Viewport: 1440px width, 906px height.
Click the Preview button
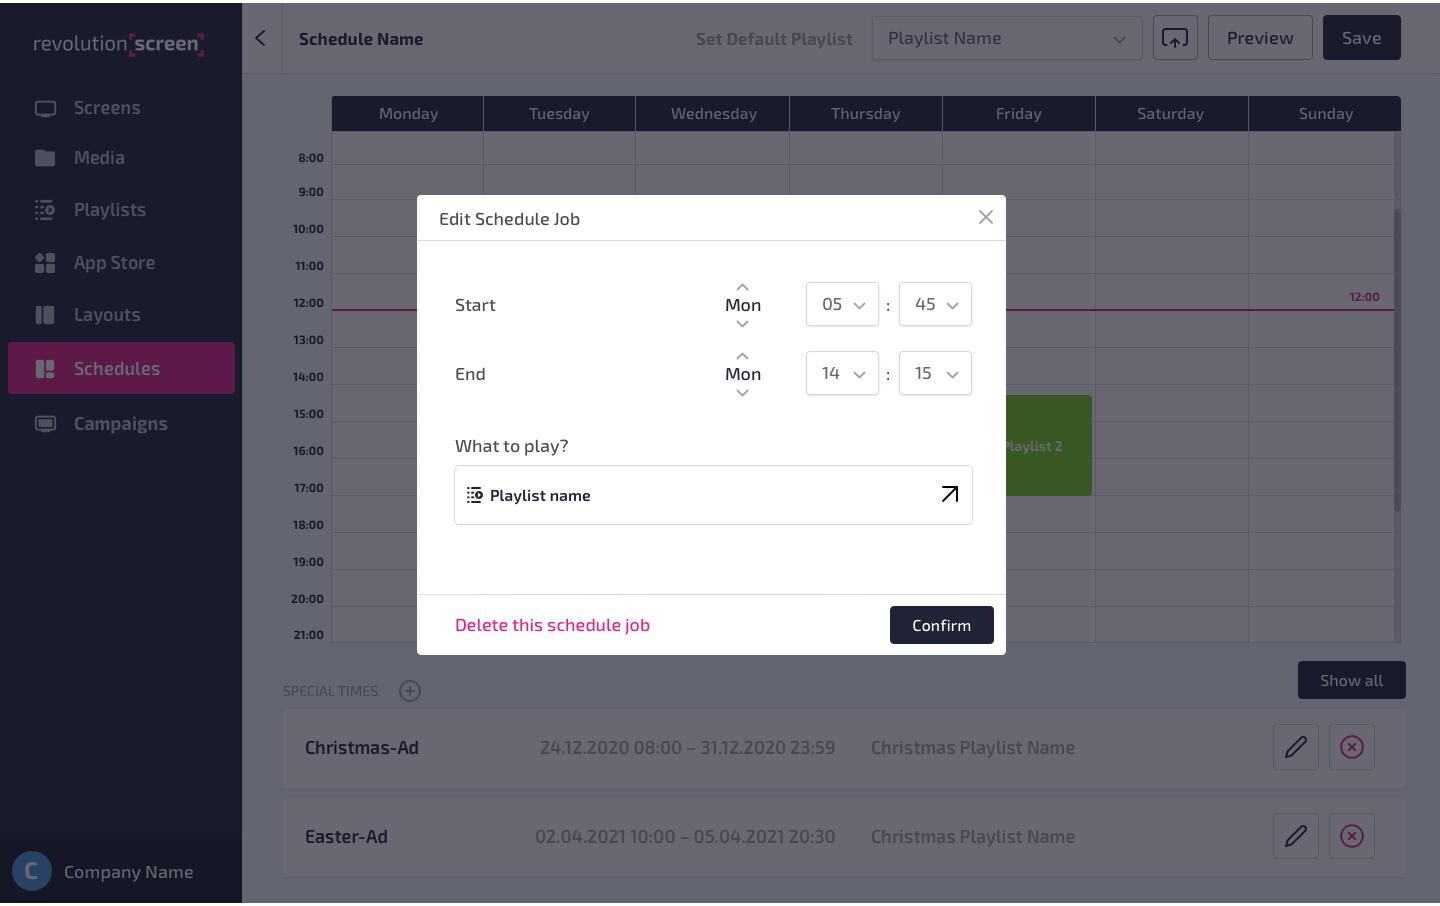coord(1260,38)
